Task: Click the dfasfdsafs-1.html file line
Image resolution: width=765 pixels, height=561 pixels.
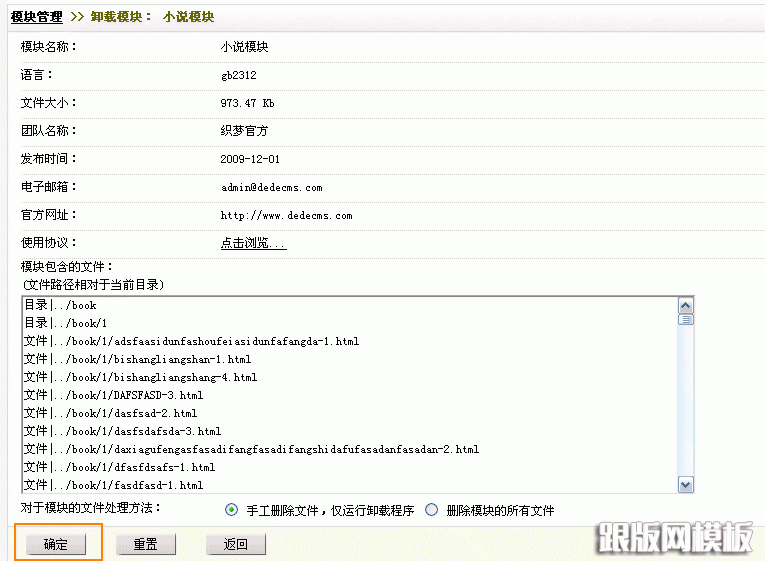Action: tap(120, 467)
